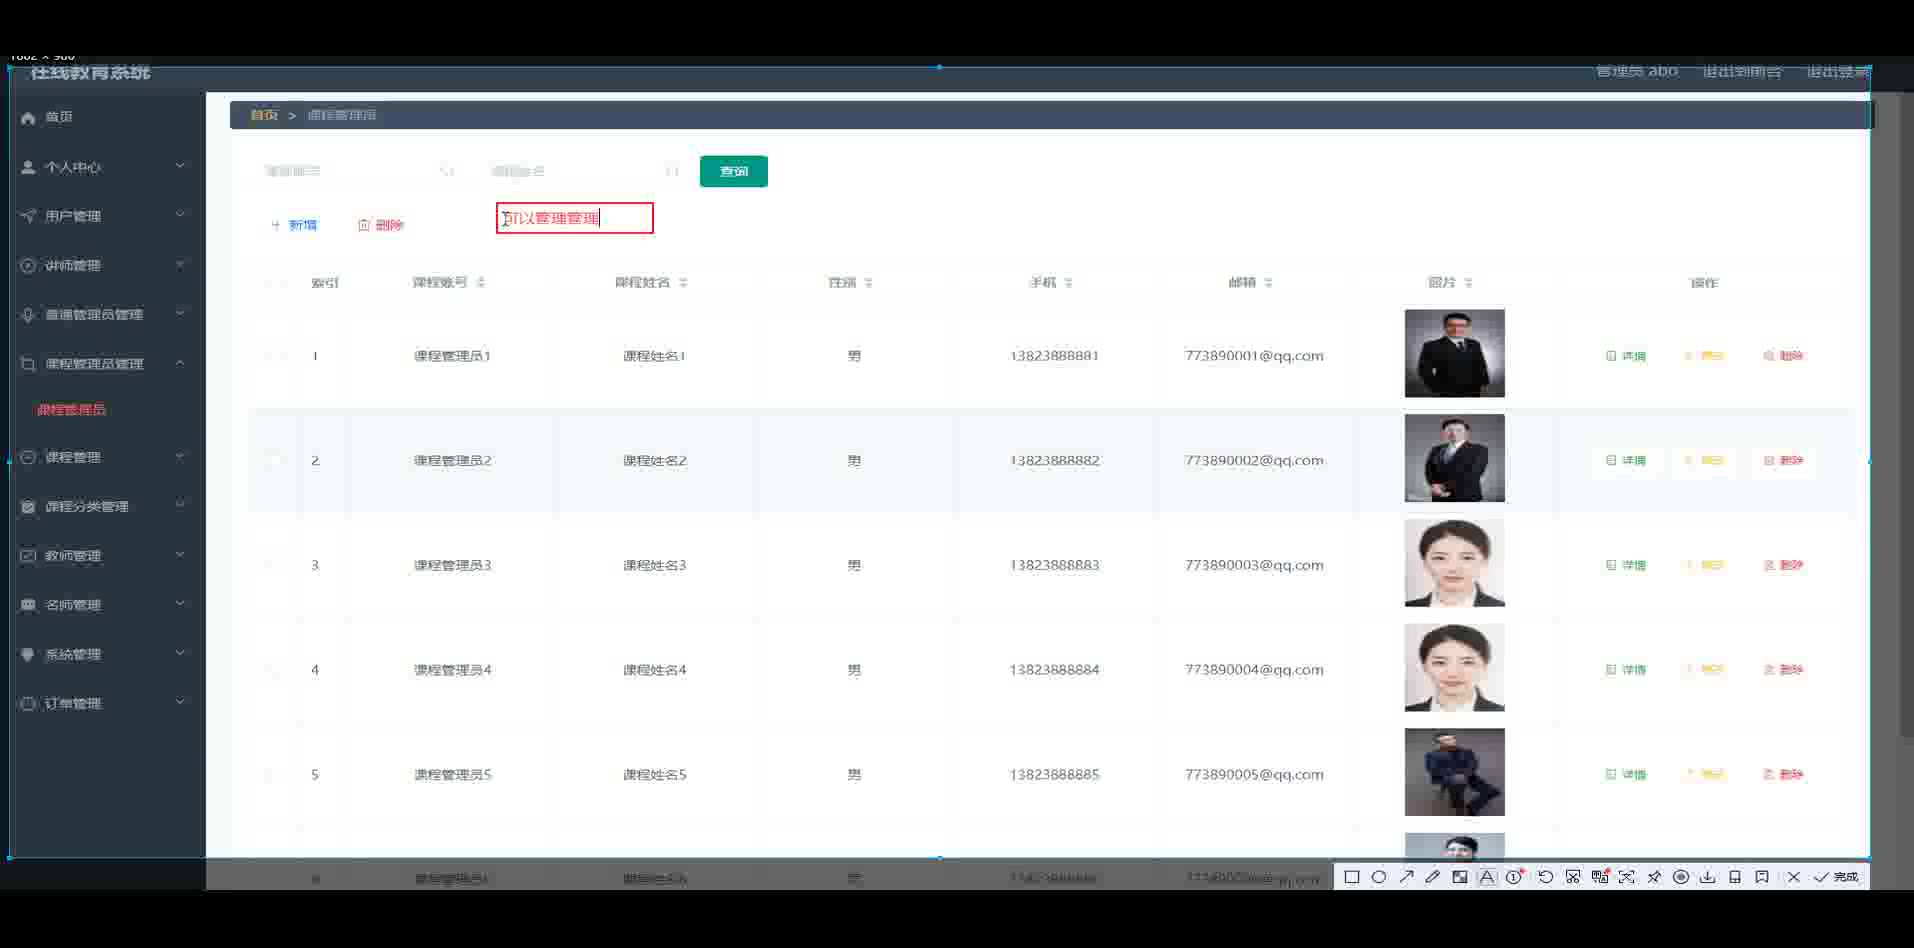This screenshot has height=948, width=1914.
Task: Pin the screenshot to screen
Action: tap(1654, 877)
